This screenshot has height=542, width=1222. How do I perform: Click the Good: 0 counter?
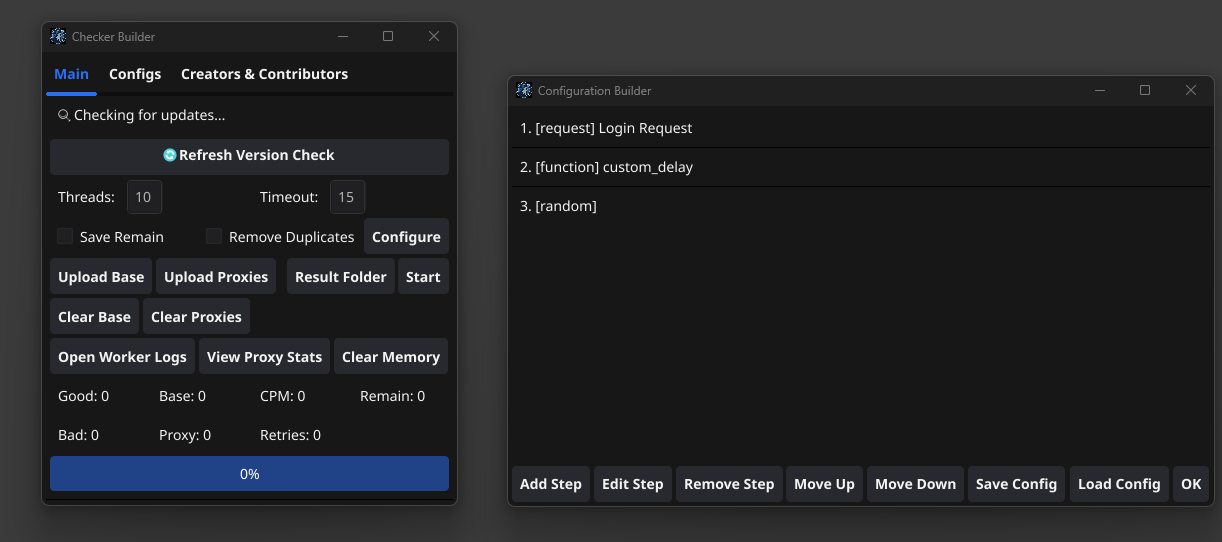[83, 396]
